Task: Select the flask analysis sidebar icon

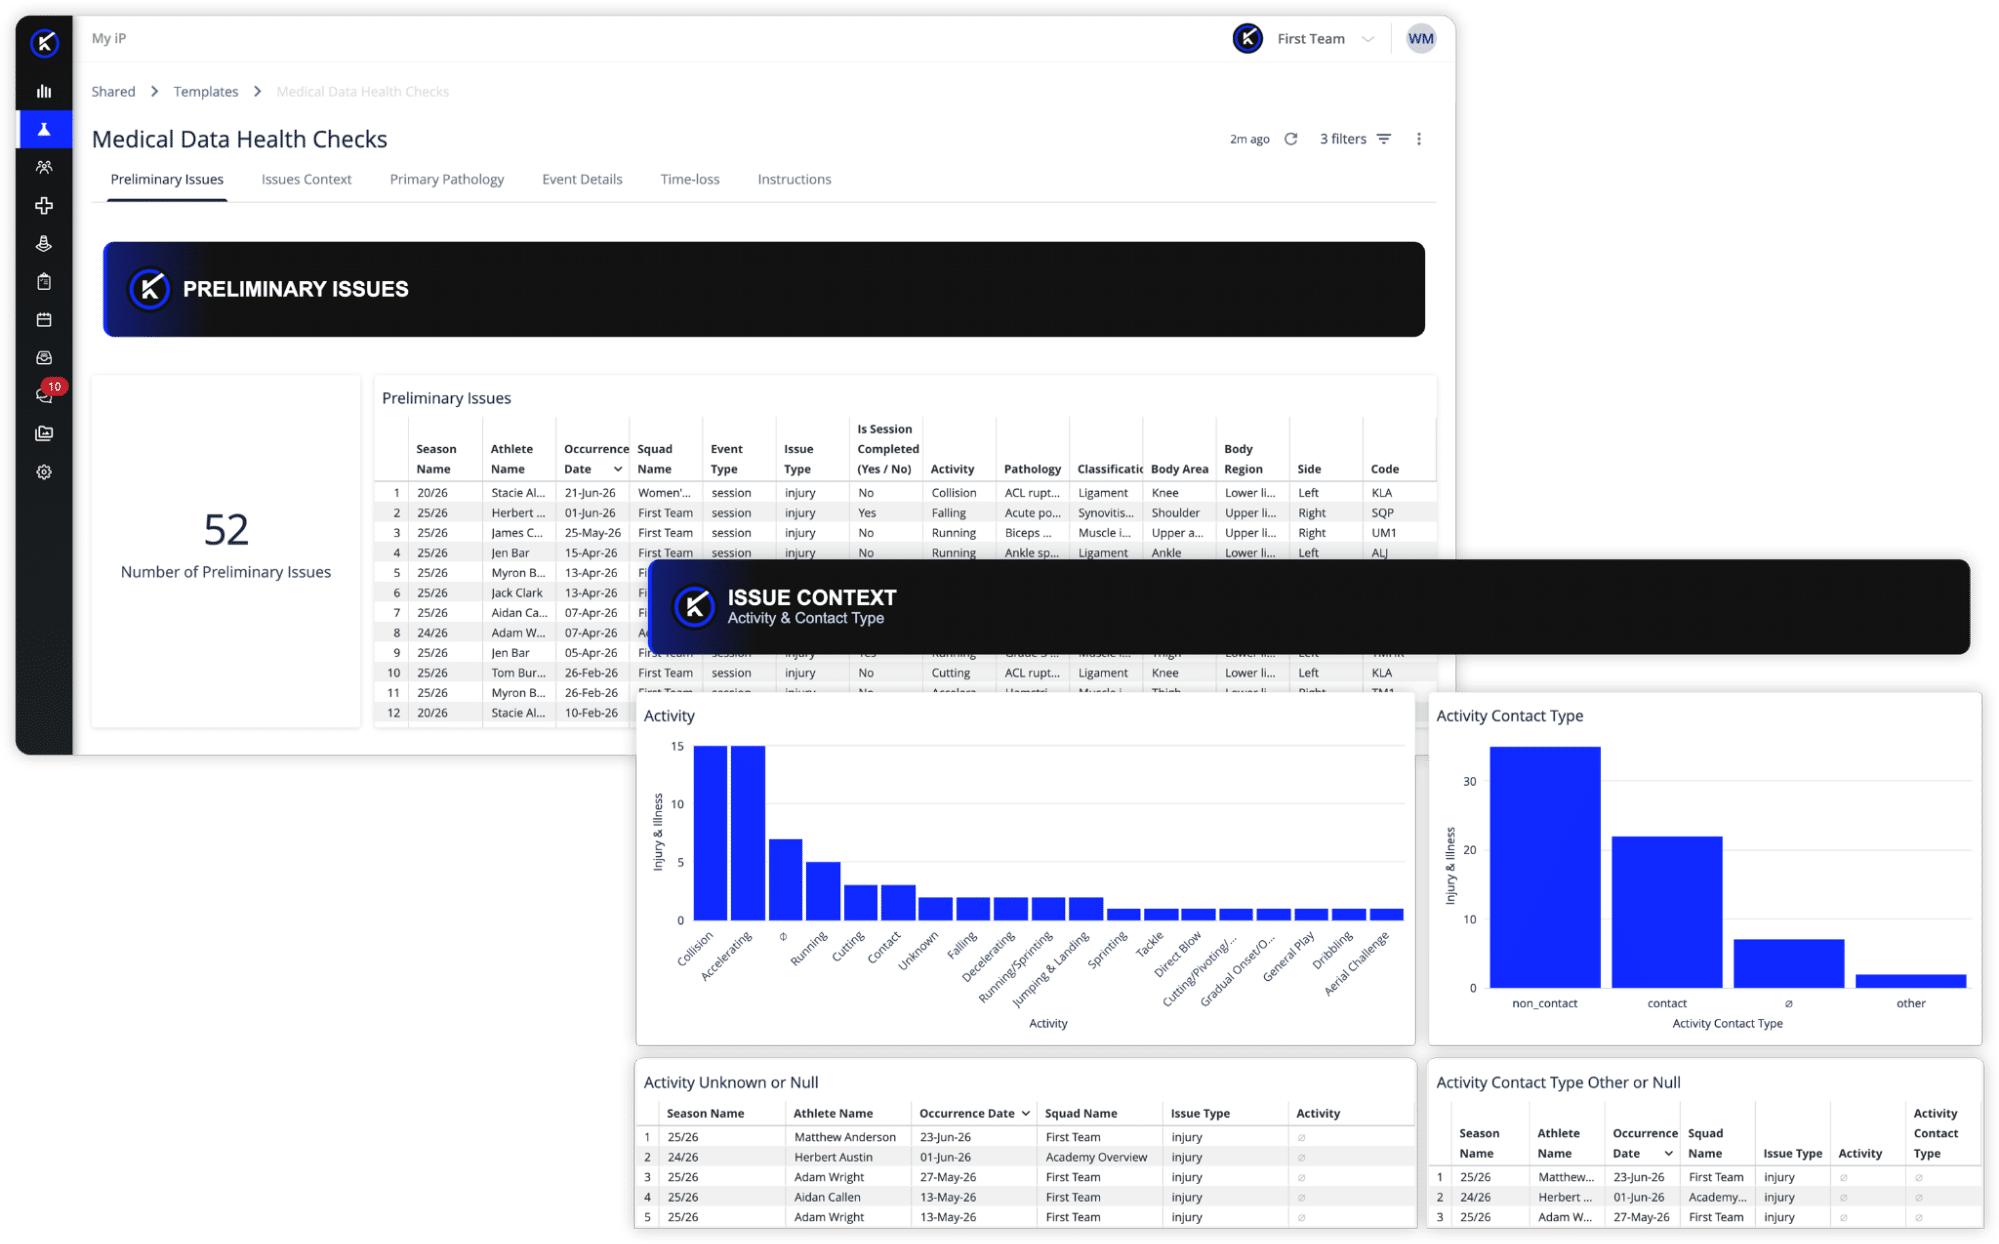Action: coord(44,129)
